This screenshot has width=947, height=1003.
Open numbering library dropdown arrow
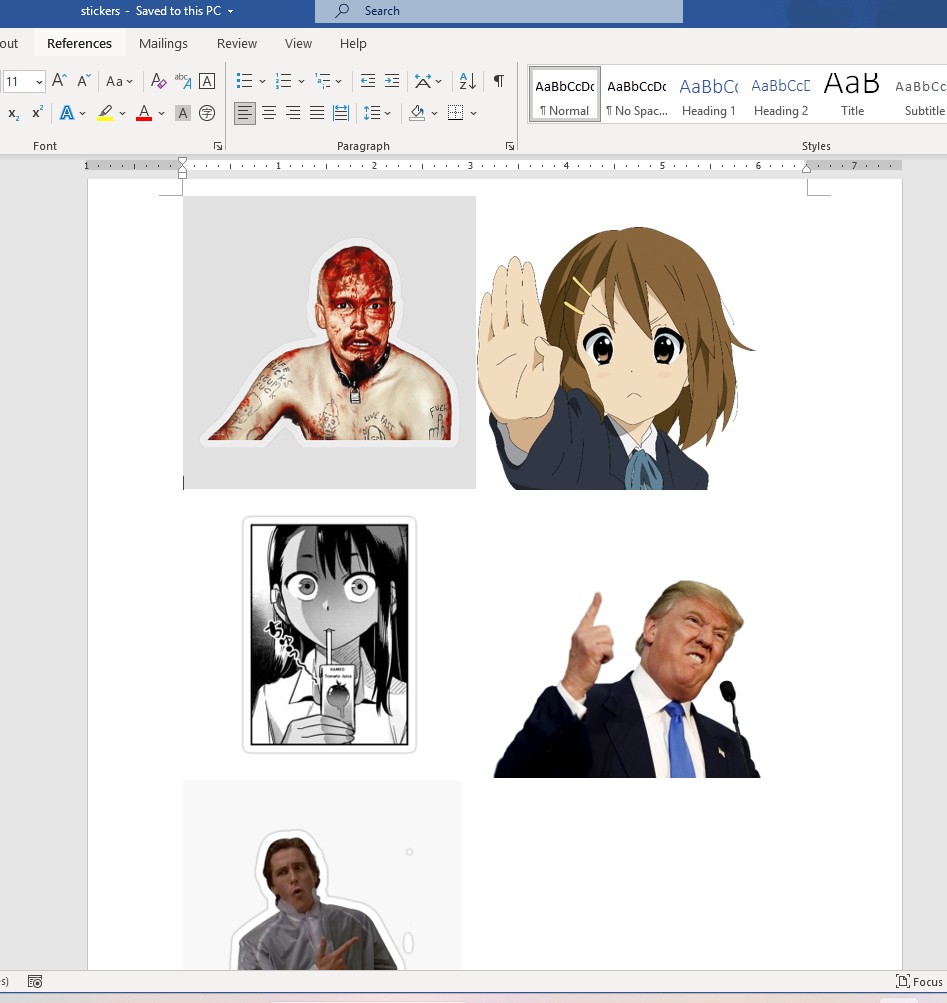click(x=301, y=81)
